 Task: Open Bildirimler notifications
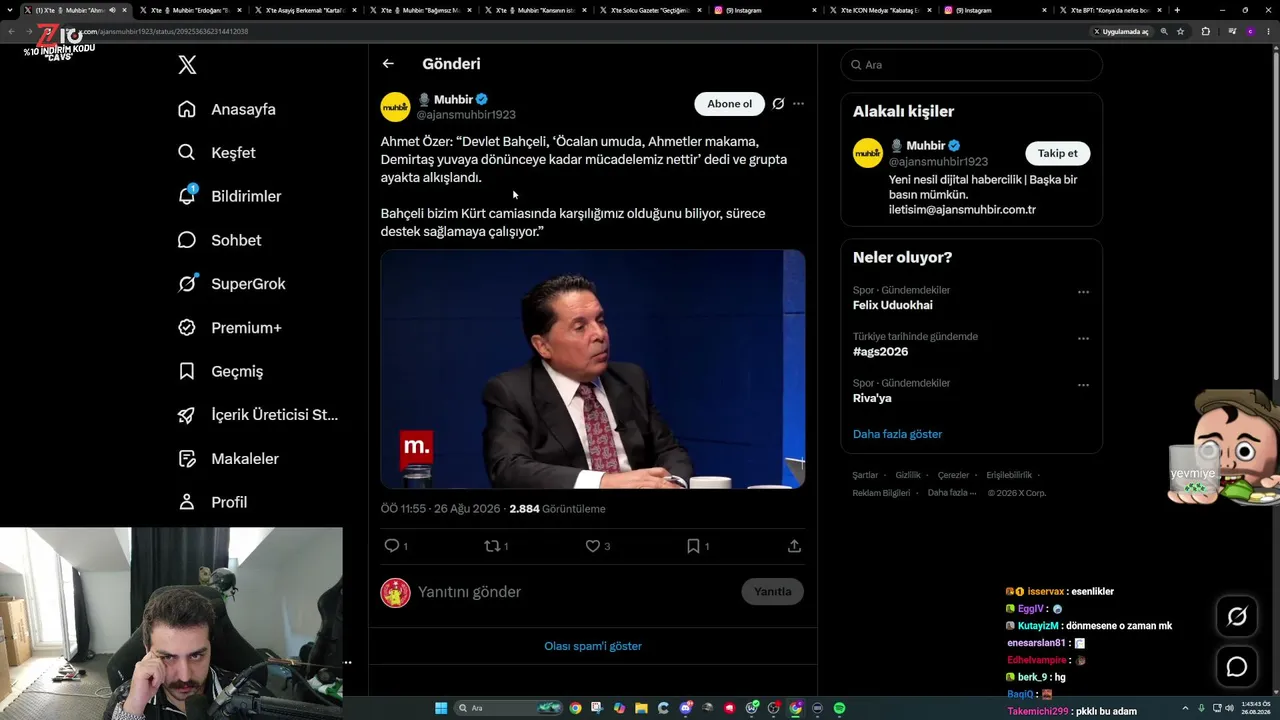click(x=229, y=196)
